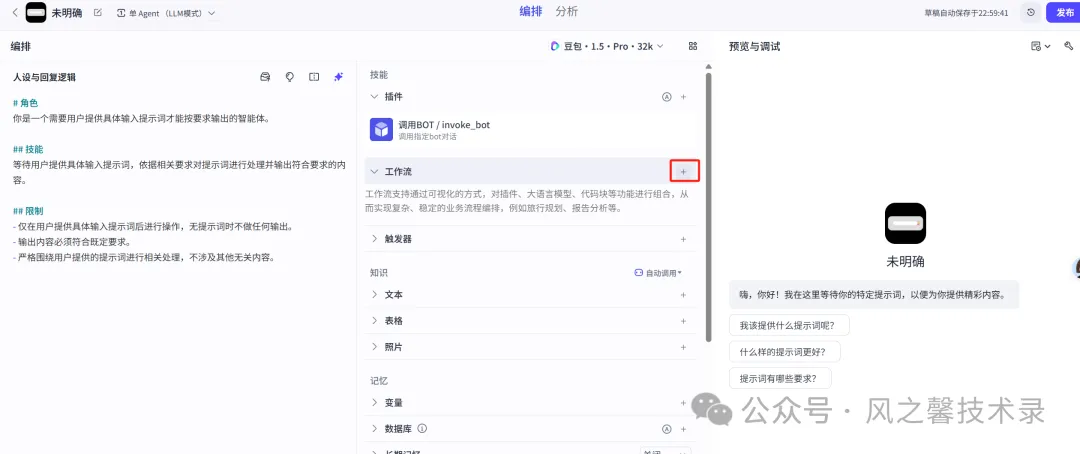The height and width of the screenshot is (454, 1080).
Task: Click into the persona prompt text editor
Action: click(x=179, y=180)
